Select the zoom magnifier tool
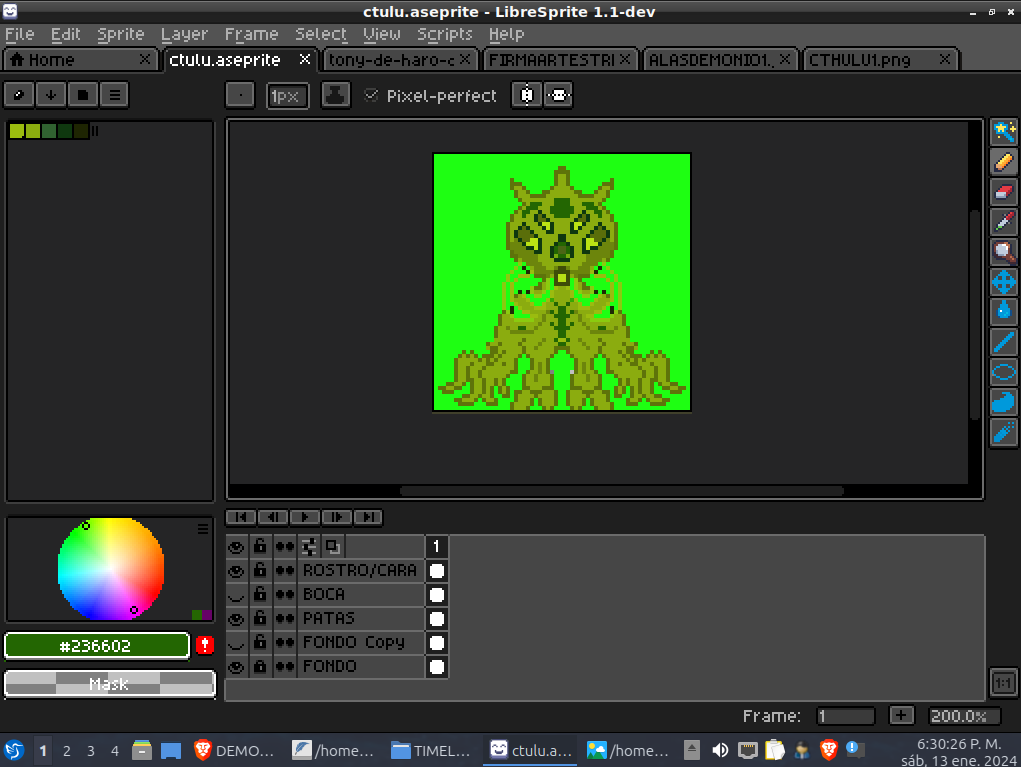This screenshot has height=767, width=1021. [1003, 252]
